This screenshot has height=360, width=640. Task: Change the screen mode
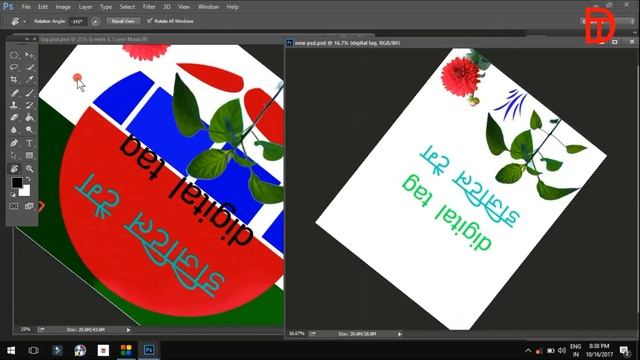tap(29, 206)
